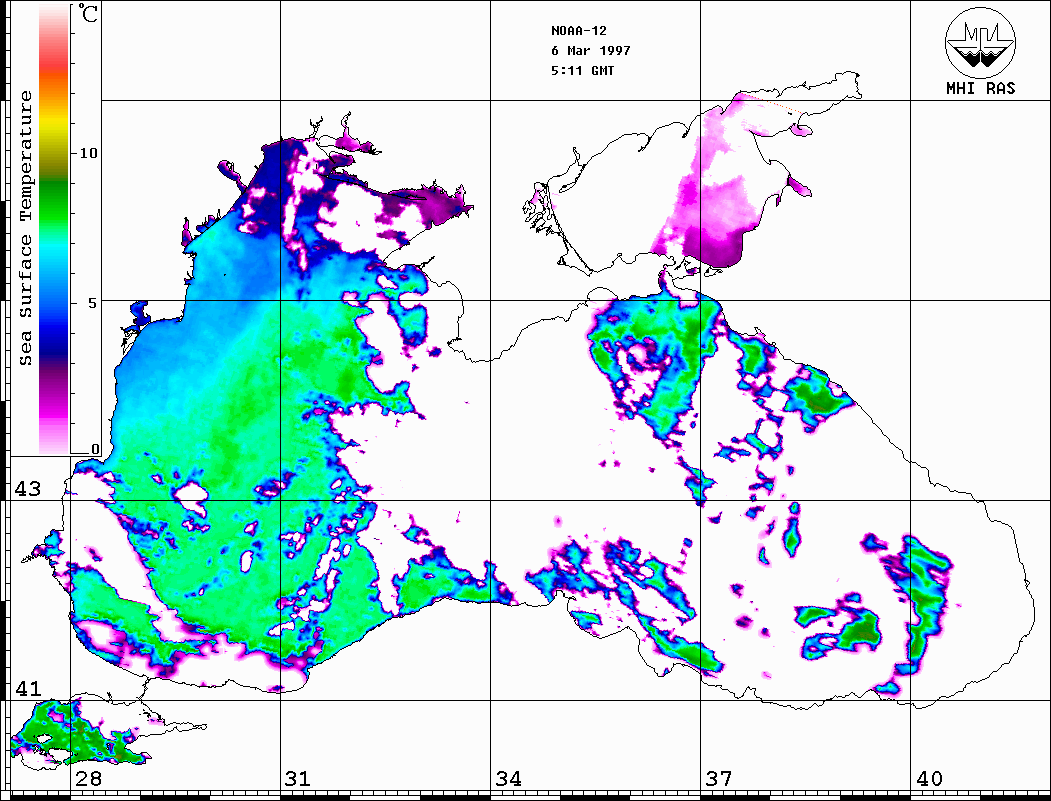Image resolution: width=1051 pixels, height=801 pixels.
Task: Click the longitude label '37'
Action: [719, 779]
